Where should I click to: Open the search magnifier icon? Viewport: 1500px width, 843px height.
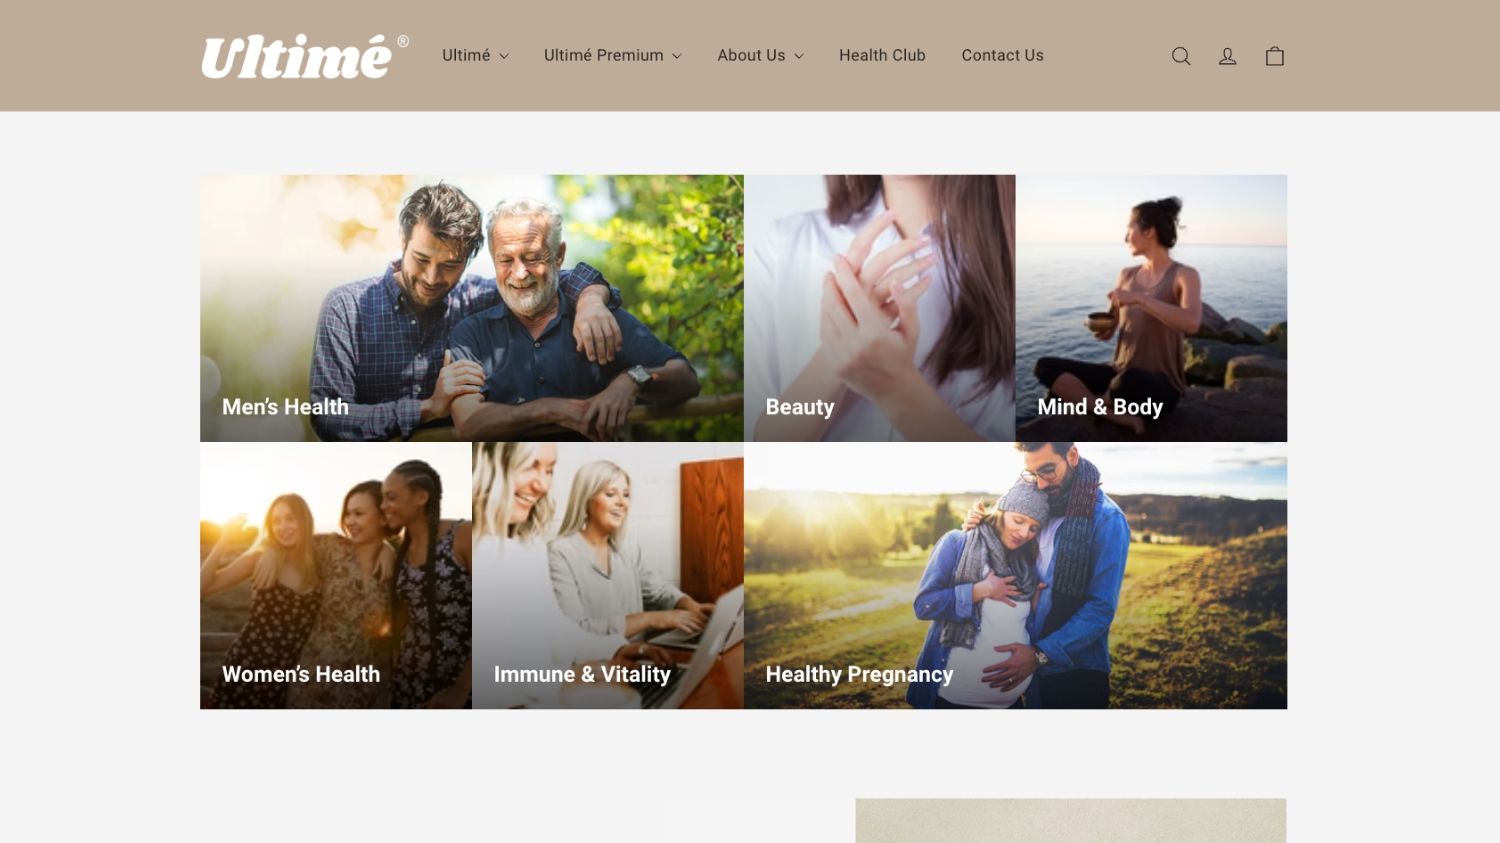click(1181, 56)
